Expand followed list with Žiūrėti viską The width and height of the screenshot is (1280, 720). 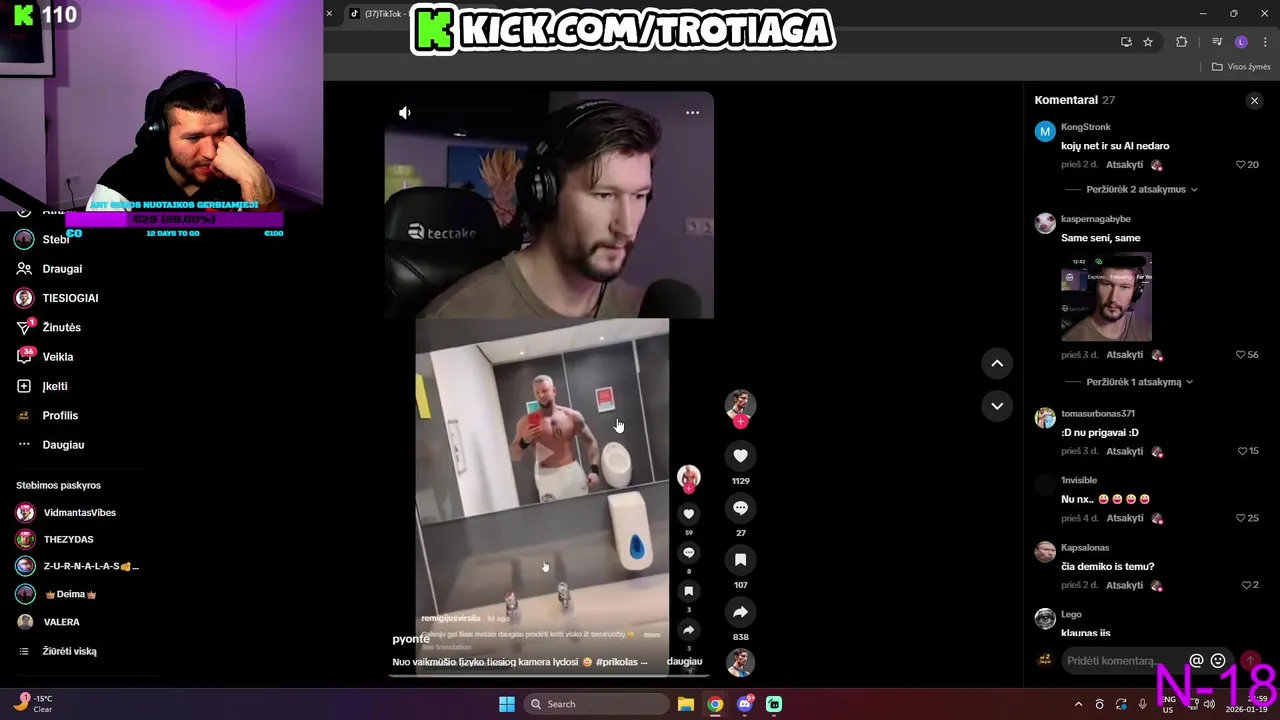(69, 652)
